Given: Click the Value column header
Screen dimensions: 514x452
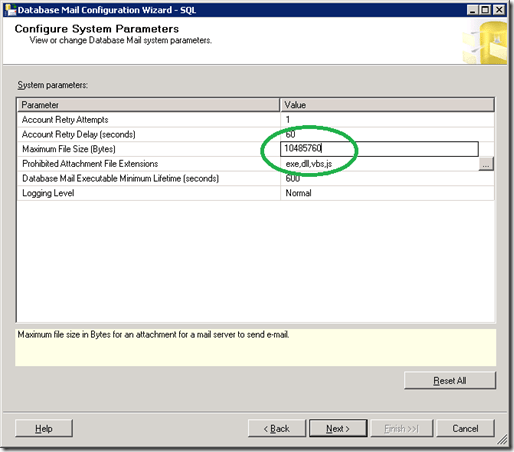Looking at the screenshot, I should pos(387,105).
